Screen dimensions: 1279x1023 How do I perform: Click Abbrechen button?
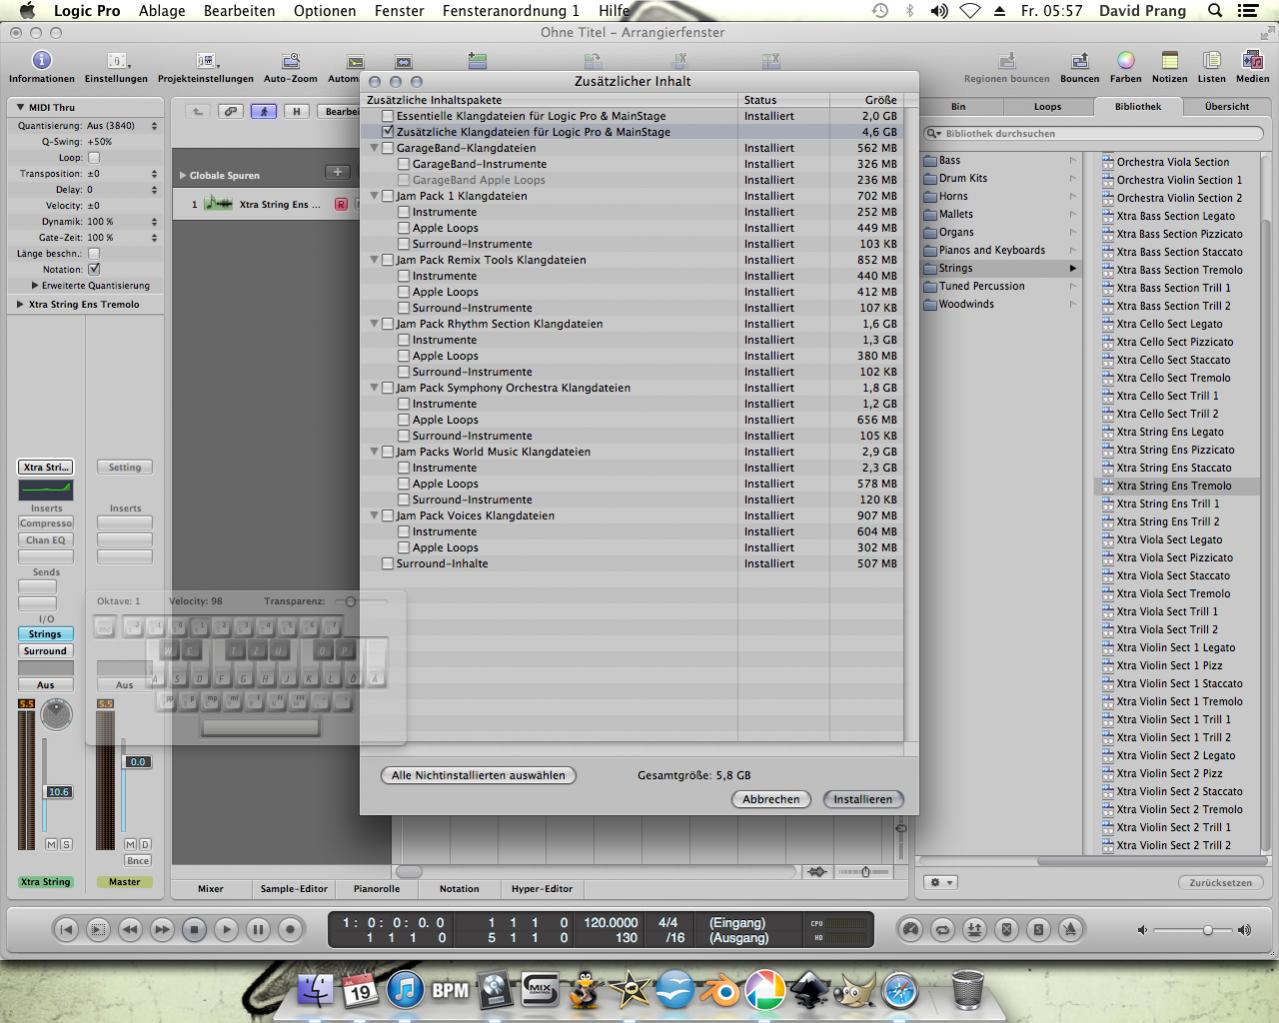tap(771, 799)
